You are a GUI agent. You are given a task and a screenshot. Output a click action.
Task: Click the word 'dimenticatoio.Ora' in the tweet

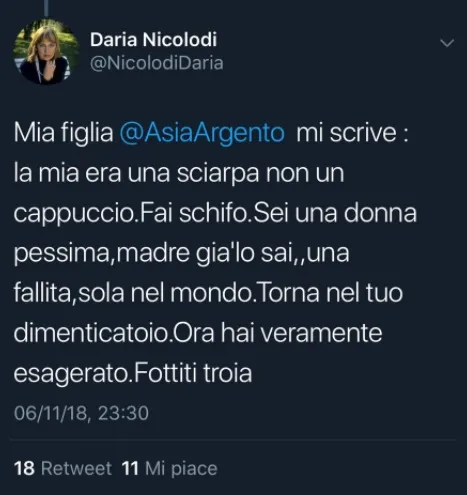click(x=114, y=333)
